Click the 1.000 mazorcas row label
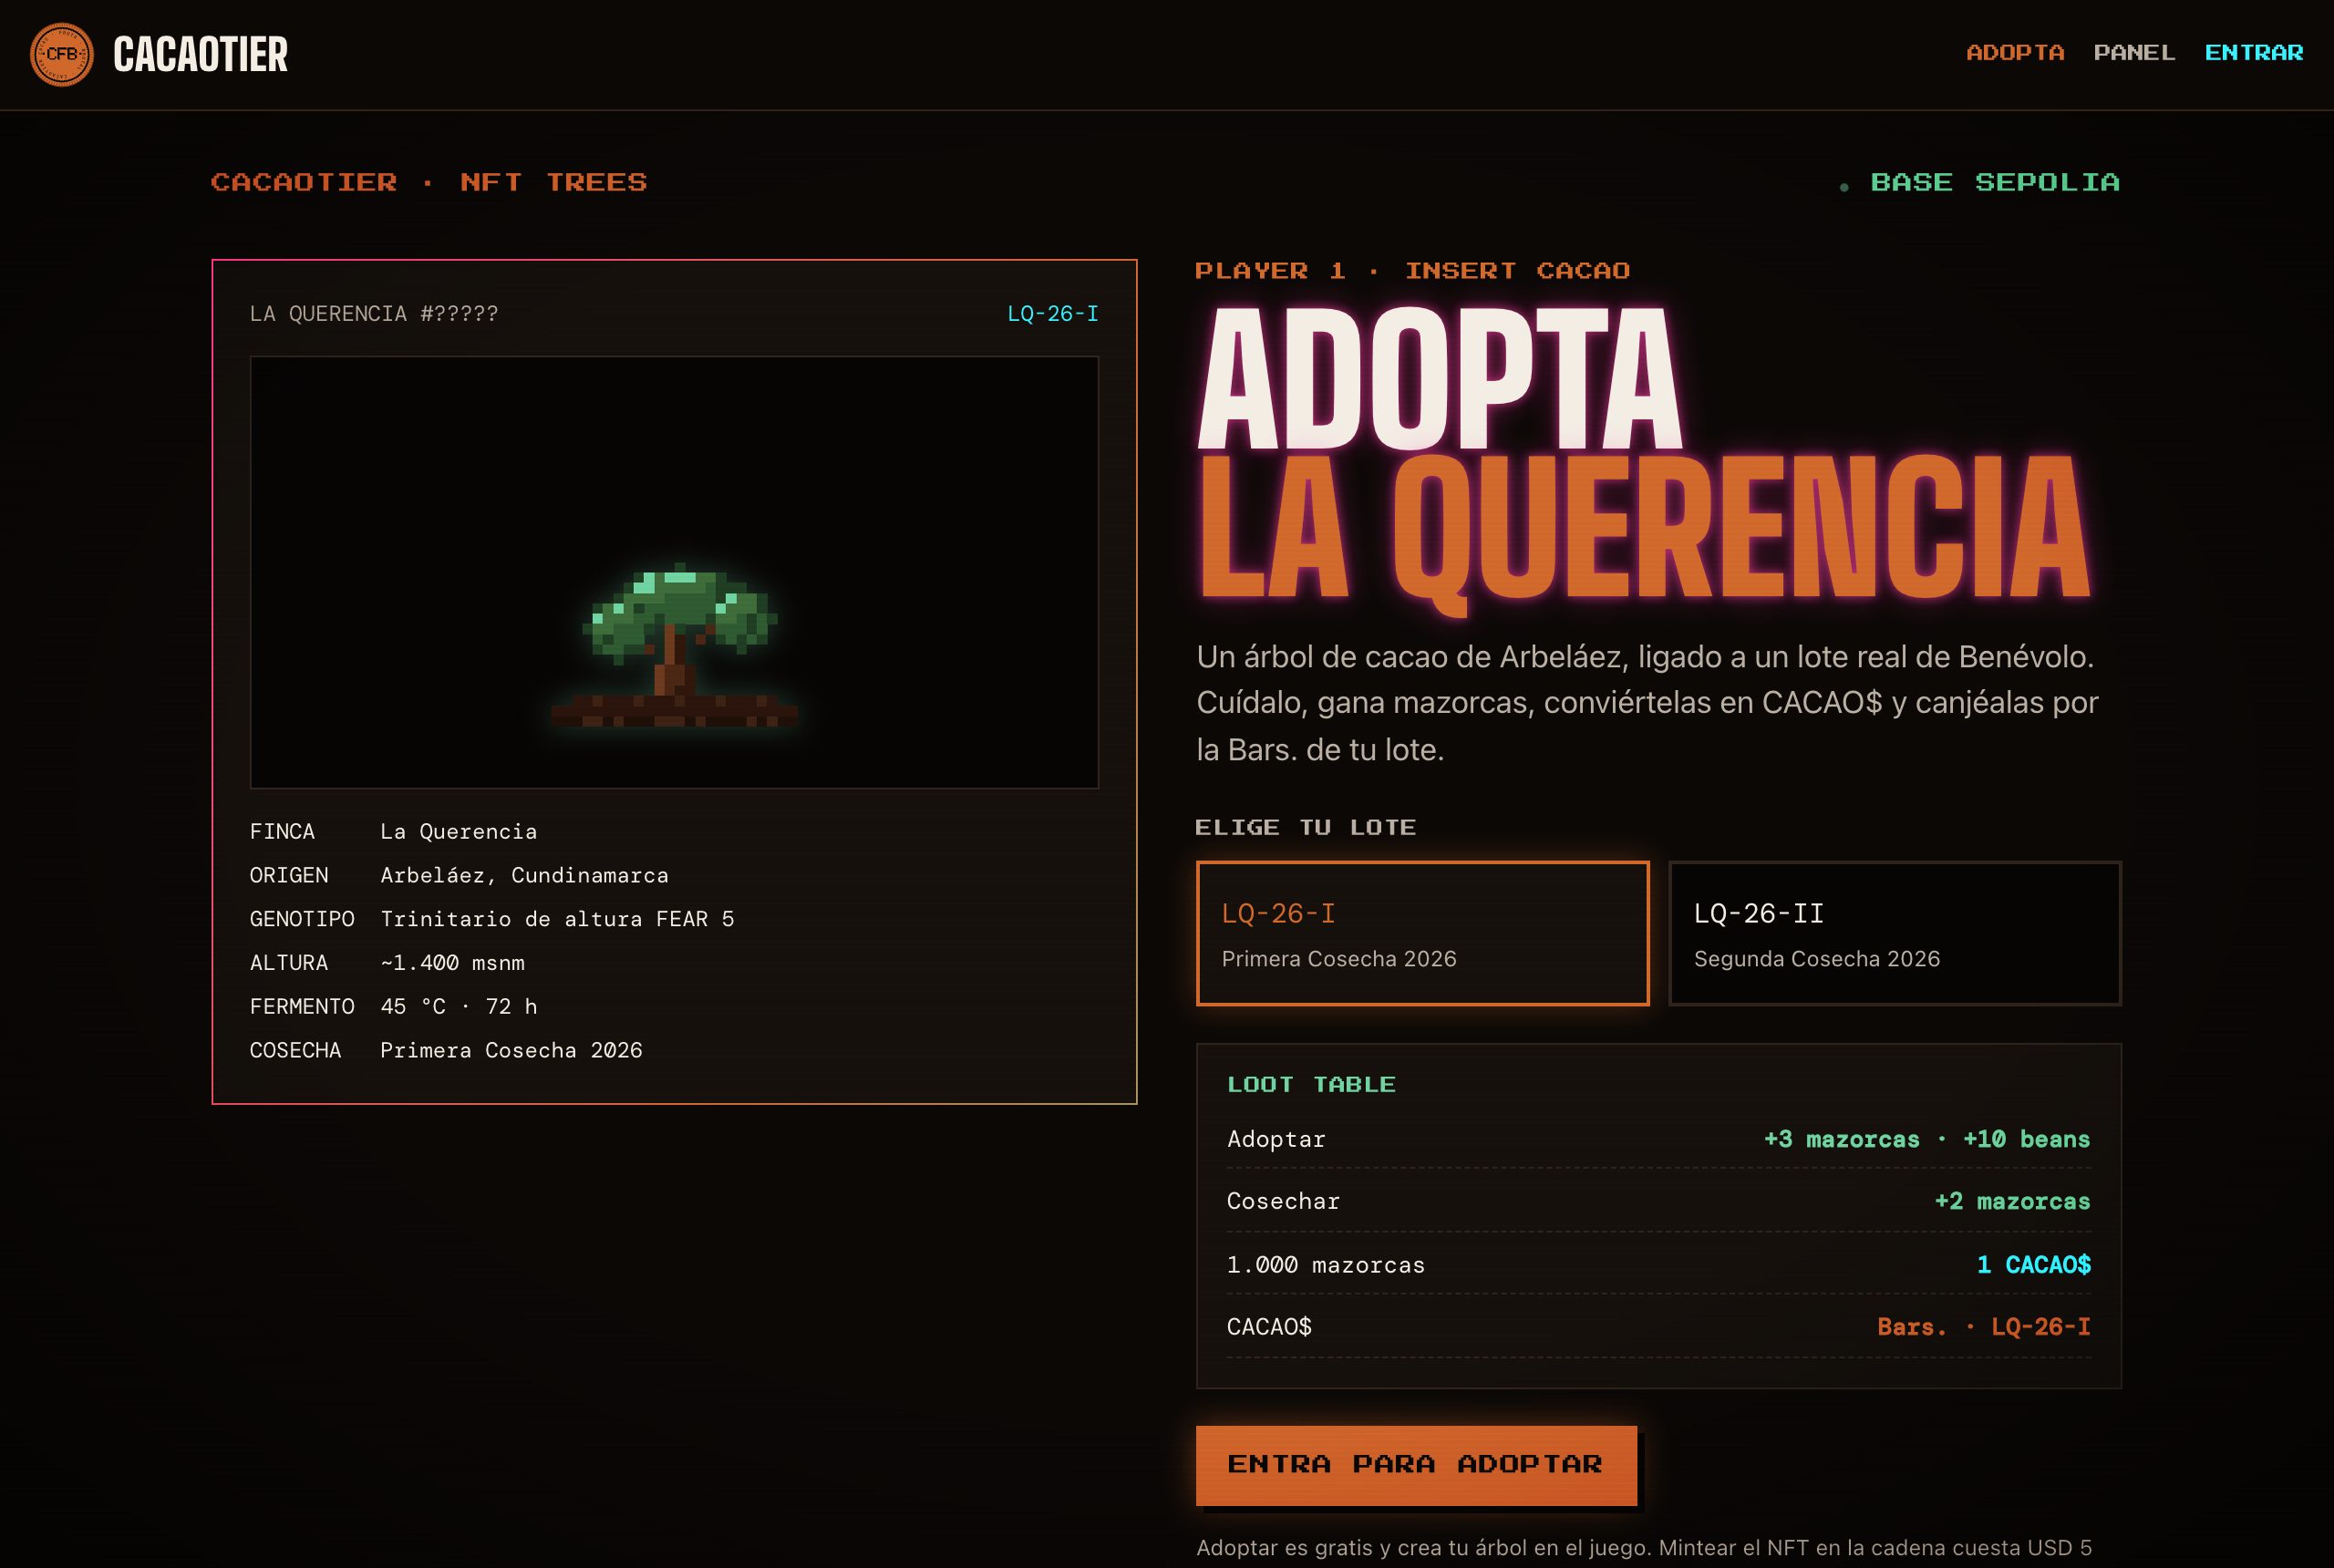This screenshot has width=2334, height=1568. point(1326,1265)
